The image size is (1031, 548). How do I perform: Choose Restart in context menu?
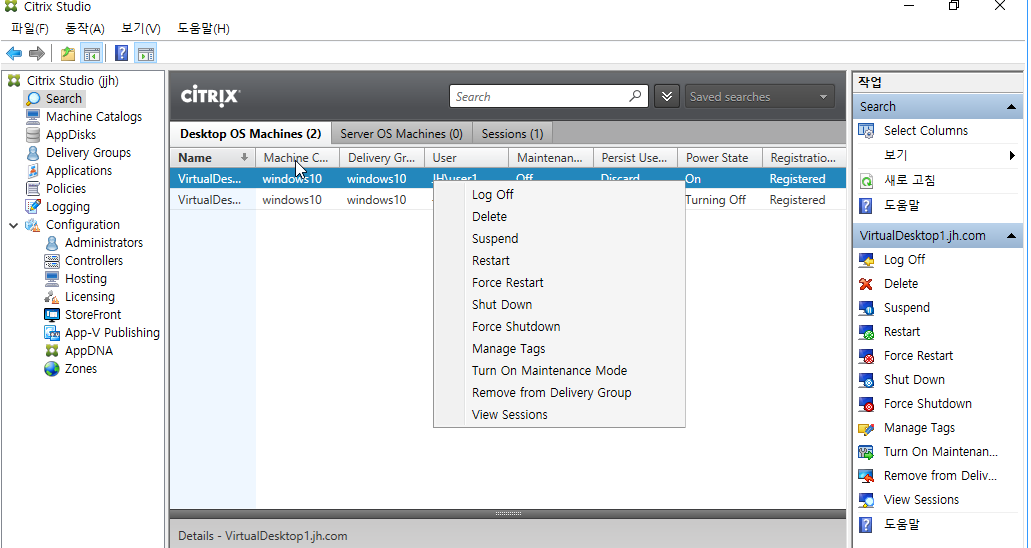[x=559, y=261]
